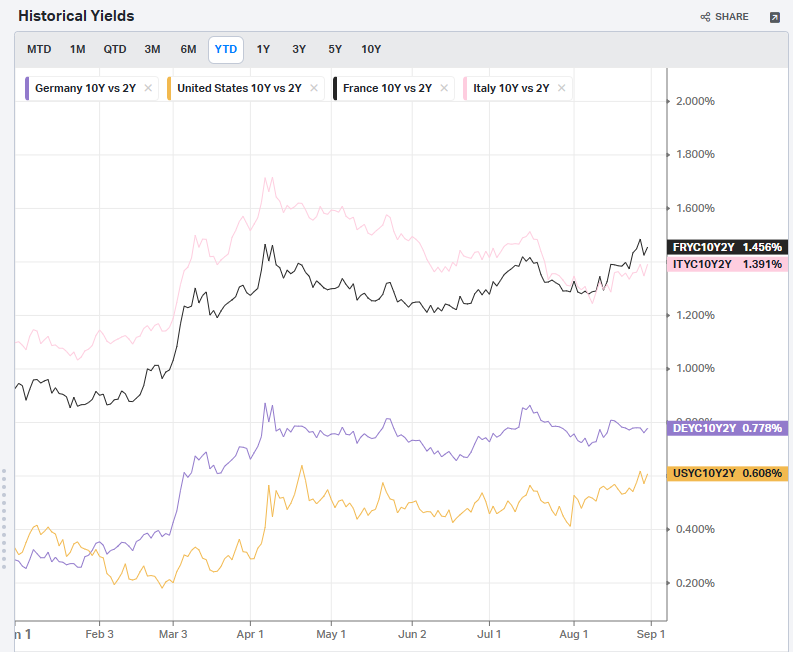Viewport: 793px width, 652px height.
Task: Click the 0.400% axis label
Action: click(x=695, y=529)
